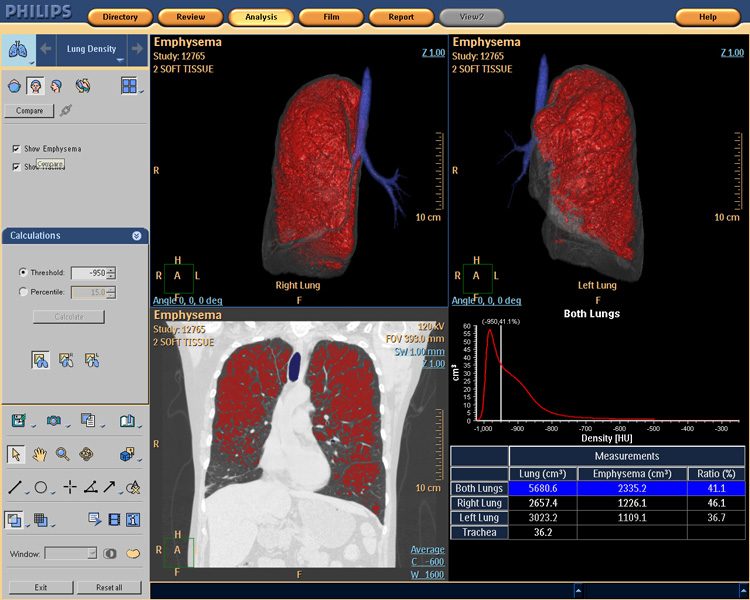
Task: Select the side profile orientation icon
Action: (56, 86)
